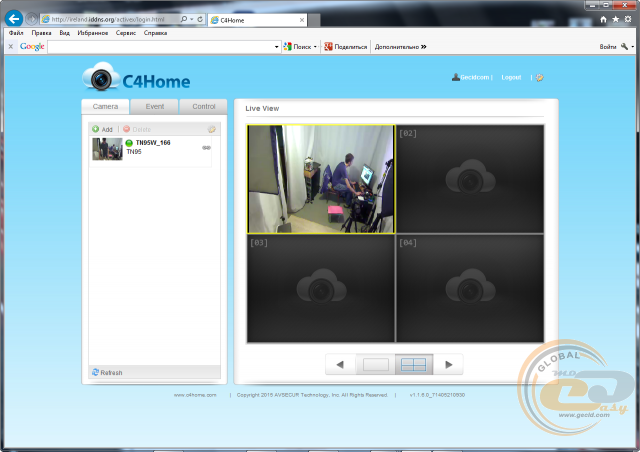Image resolution: width=640 pixels, height=452 pixels.
Task: Select the live camera feed in channel one
Action: click(x=321, y=179)
